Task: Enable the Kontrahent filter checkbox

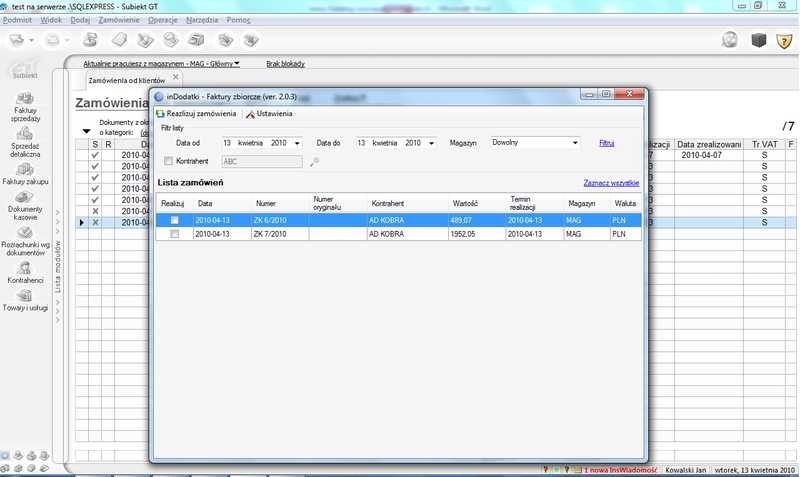Action: (x=168, y=161)
